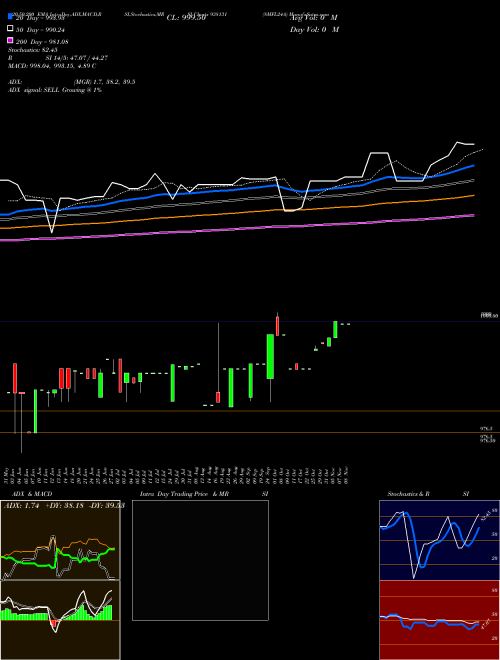Click the 'ADX: 1.74 +DY: 38.18' header text
500x660 pixels.
(x=44, y=506)
